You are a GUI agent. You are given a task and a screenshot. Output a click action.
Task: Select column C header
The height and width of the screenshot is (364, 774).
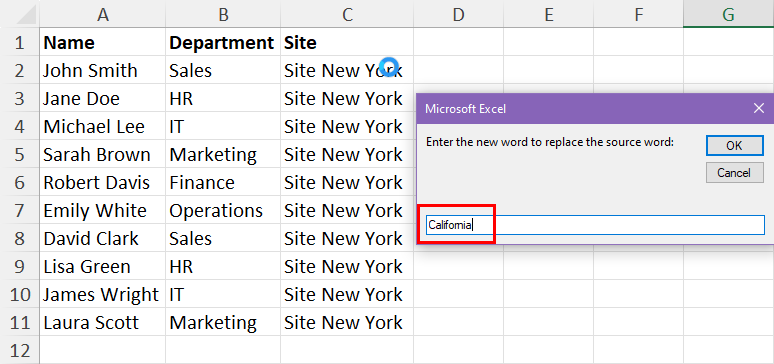coord(347,14)
